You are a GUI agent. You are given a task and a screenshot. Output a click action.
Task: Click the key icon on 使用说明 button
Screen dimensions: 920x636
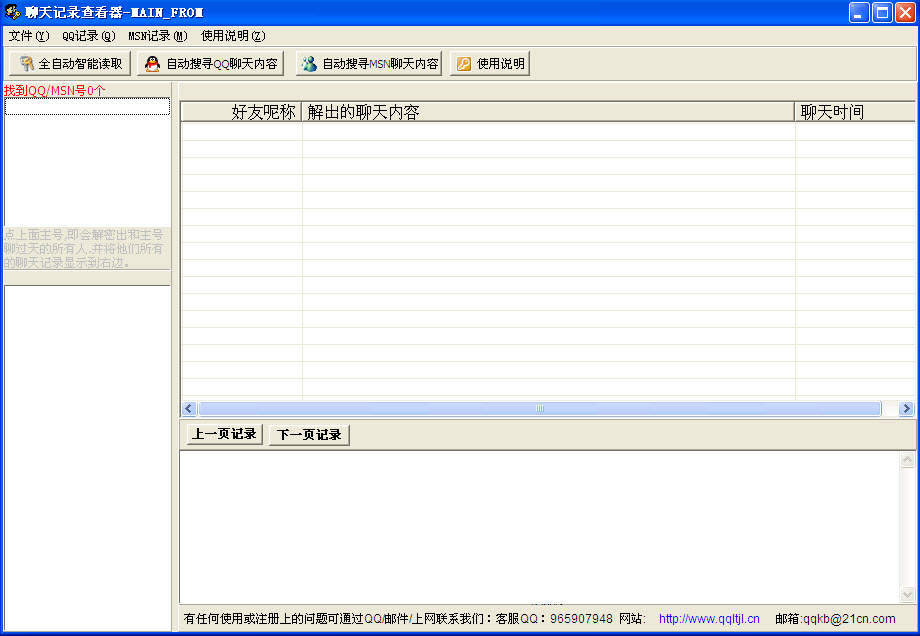pos(464,63)
